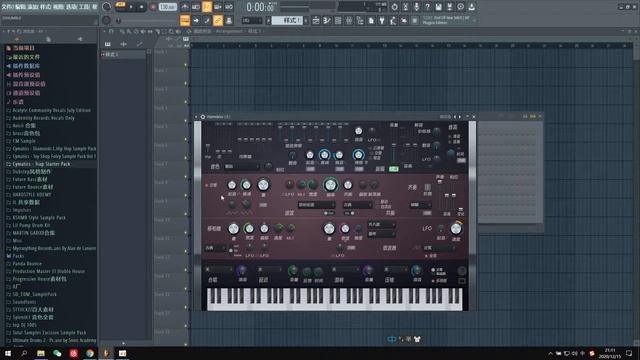Viewport: 640px width, 360px height.
Task: Click the green button in Harmless top section
Action: coord(393,169)
